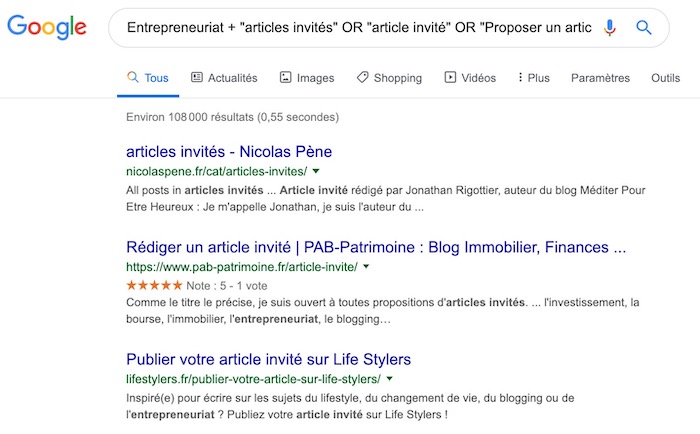Click the Shopping tag icon
Viewport: 700px width, 434px height.
pyautogui.click(x=362, y=77)
